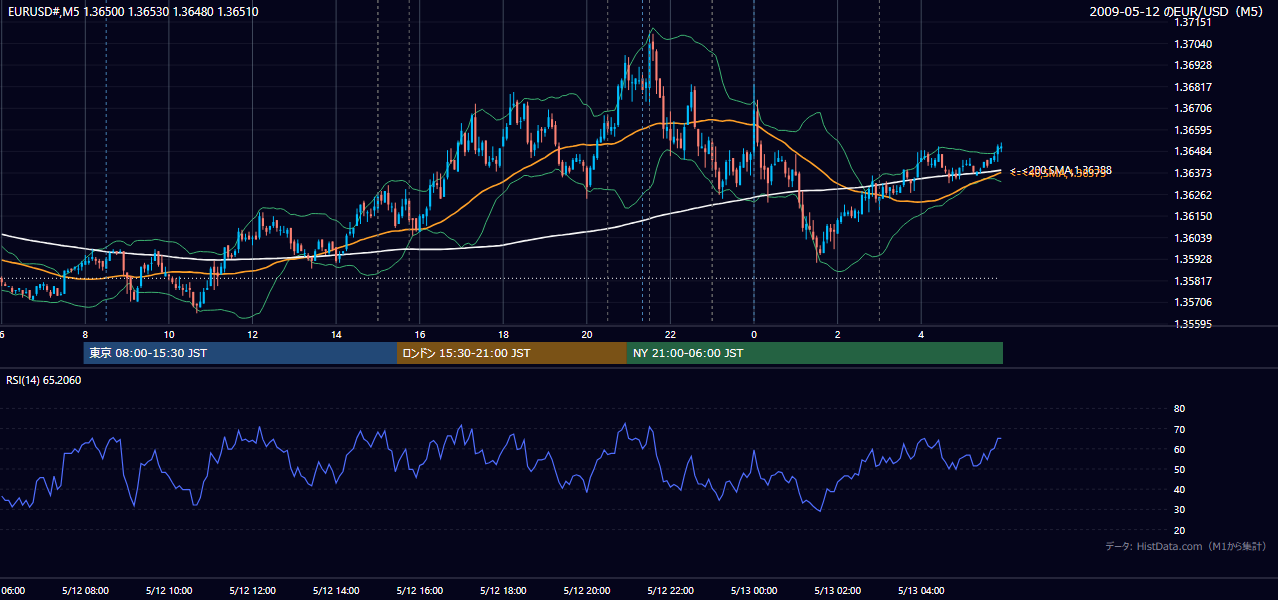Image resolution: width=1278 pixels, height=600 pixels.
Task: Click hour label 18 under the price chart
Action: [x=504, y=335]
